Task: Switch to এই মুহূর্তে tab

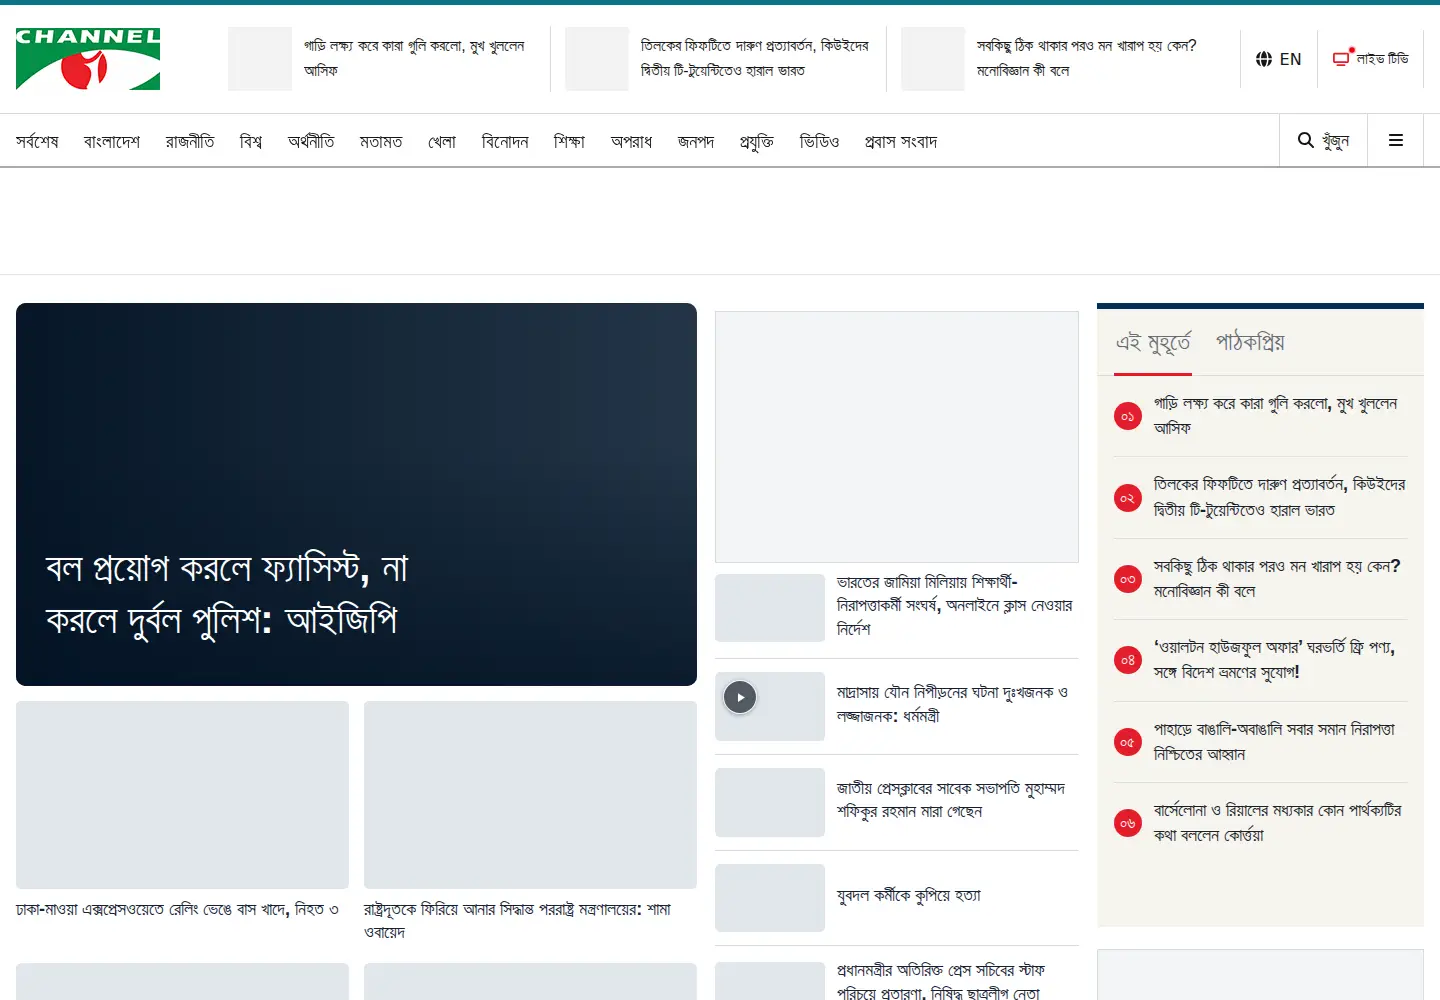Action: pos(1153,343)
